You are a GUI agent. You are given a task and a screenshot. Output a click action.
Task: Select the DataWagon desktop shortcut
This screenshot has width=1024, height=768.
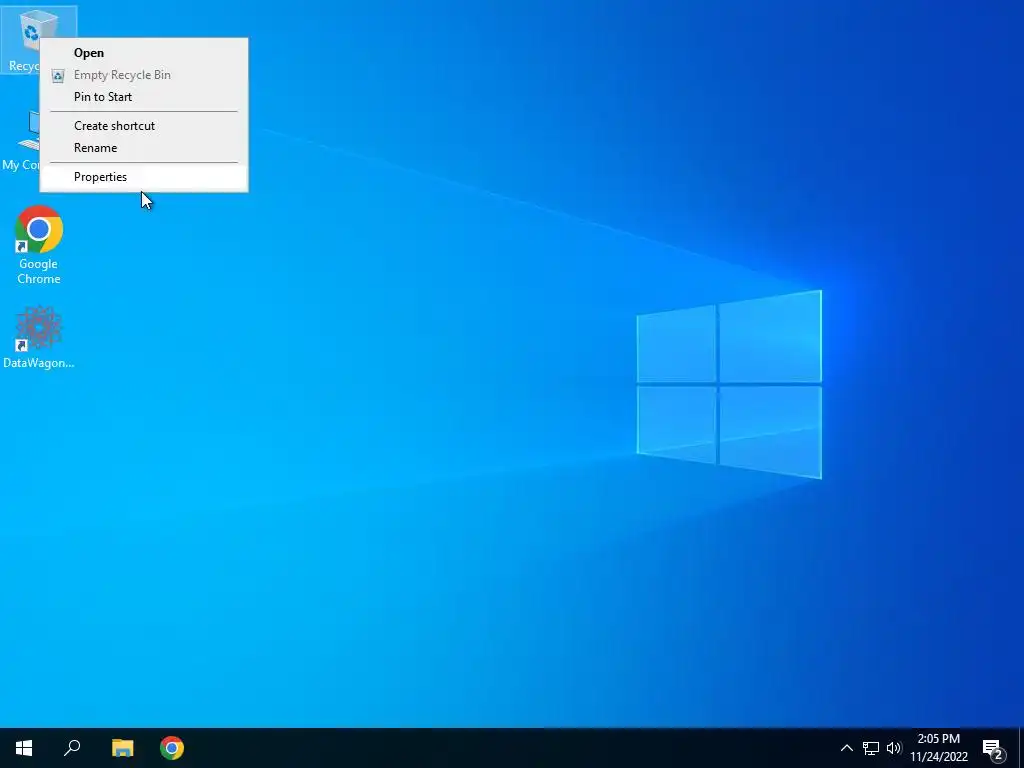coord(39,337)
